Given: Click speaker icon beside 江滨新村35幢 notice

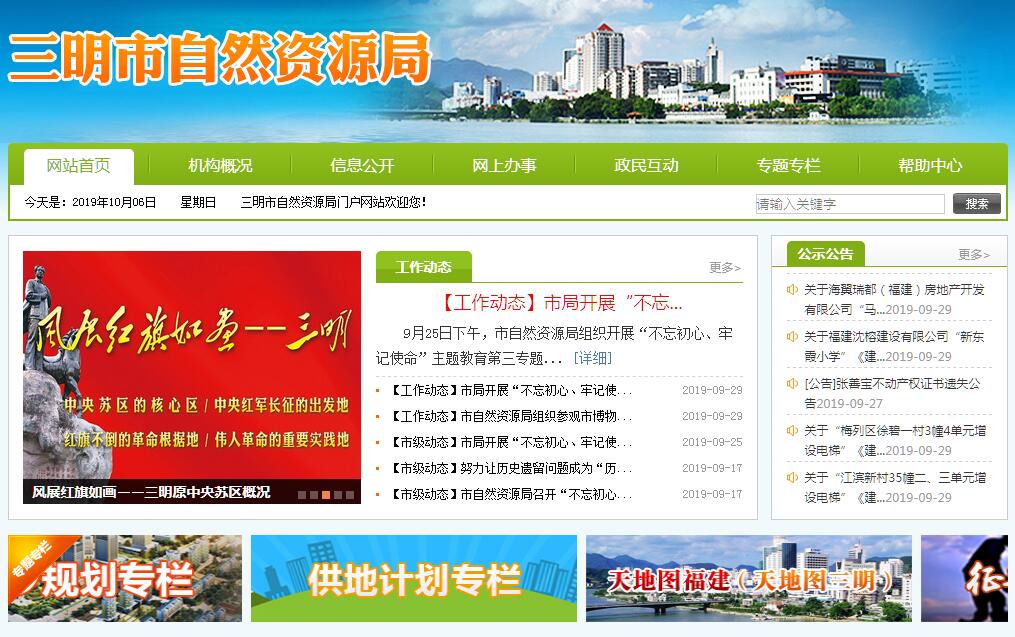Looking at the screenshot, I should [792, 477].
